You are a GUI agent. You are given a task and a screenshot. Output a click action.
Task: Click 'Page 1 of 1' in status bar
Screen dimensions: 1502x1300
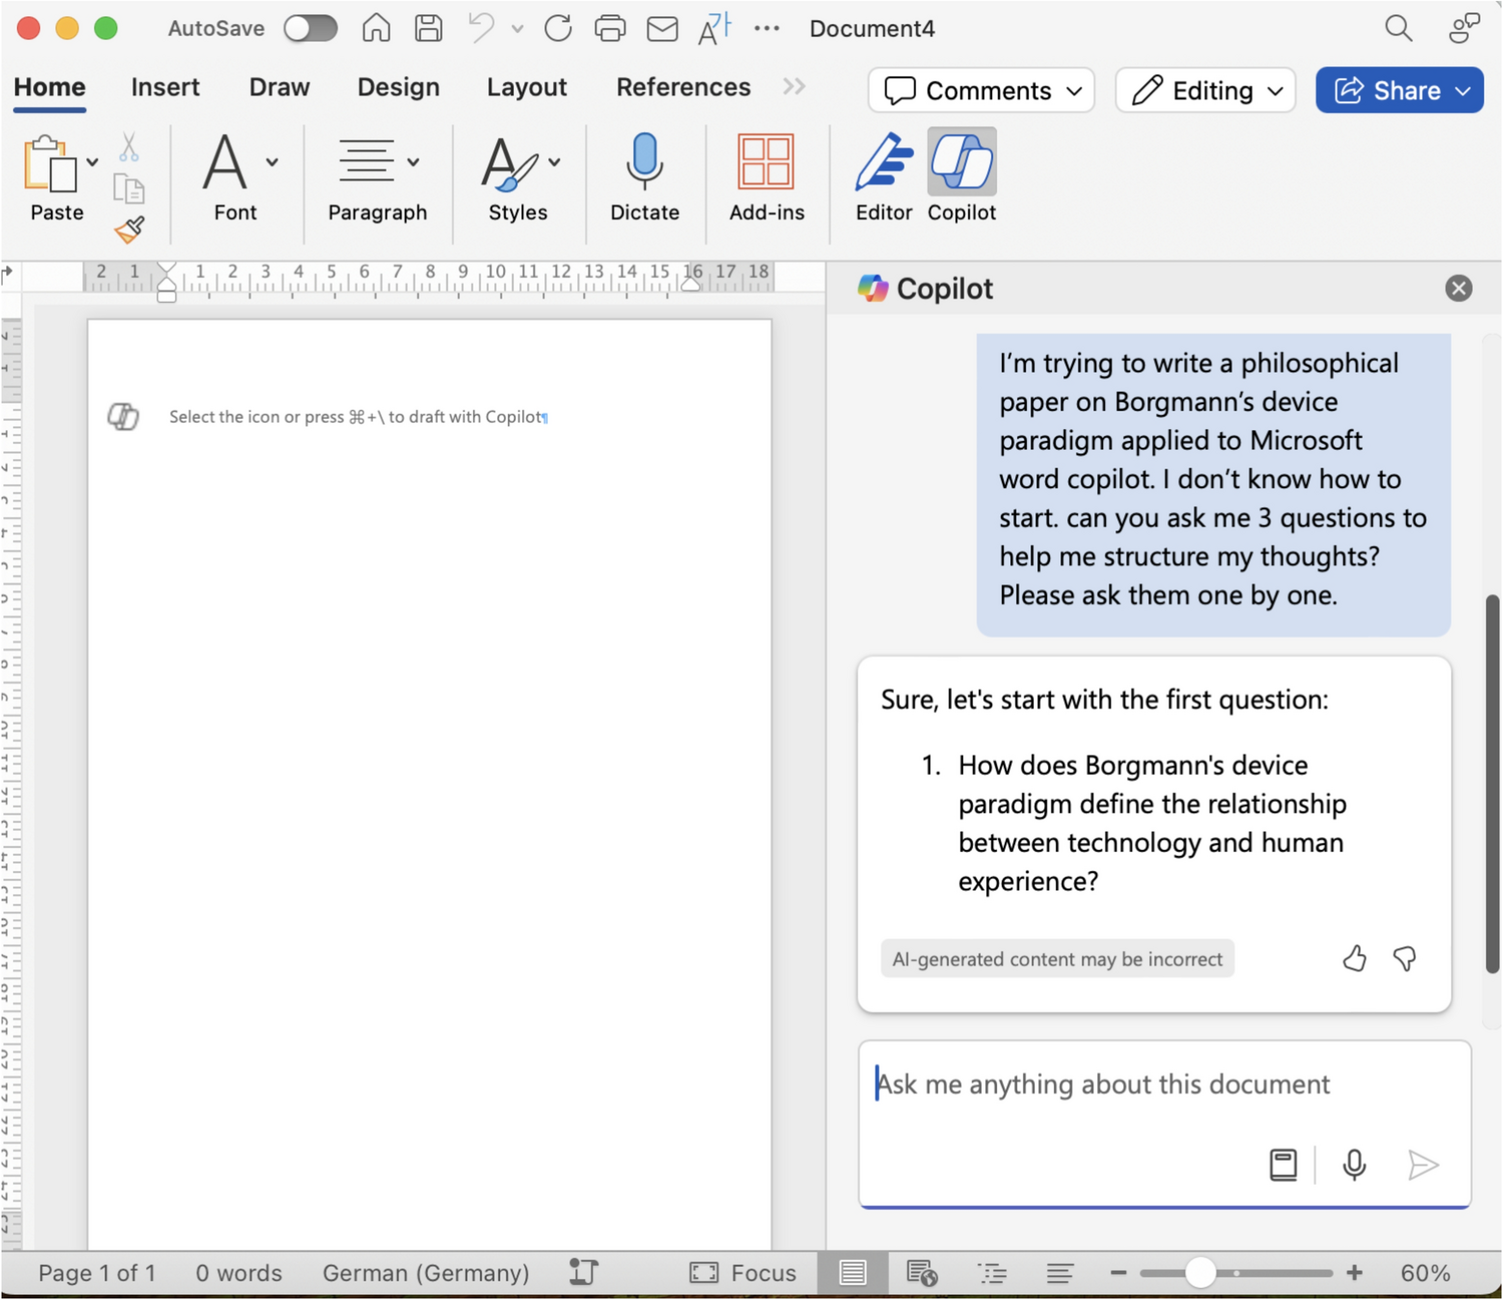(x=97, y=1273)
